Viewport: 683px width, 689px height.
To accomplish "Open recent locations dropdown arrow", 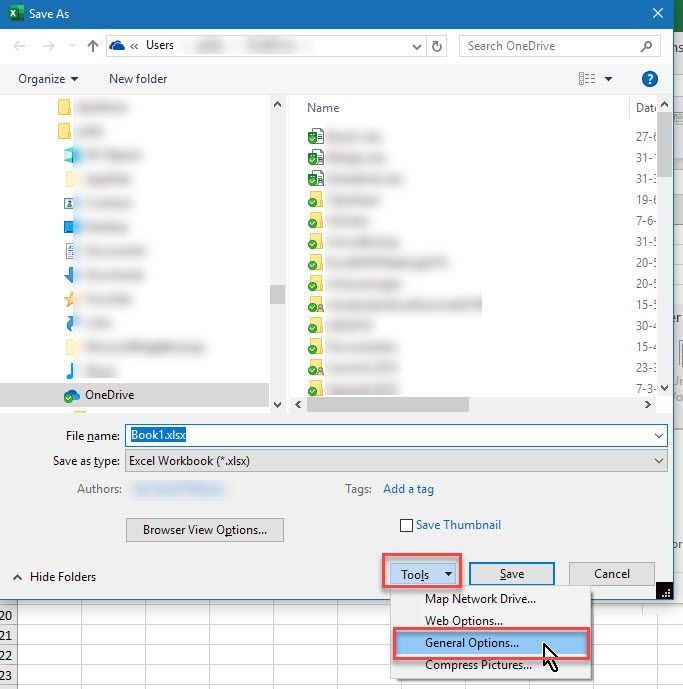I will tap(72, 45).
